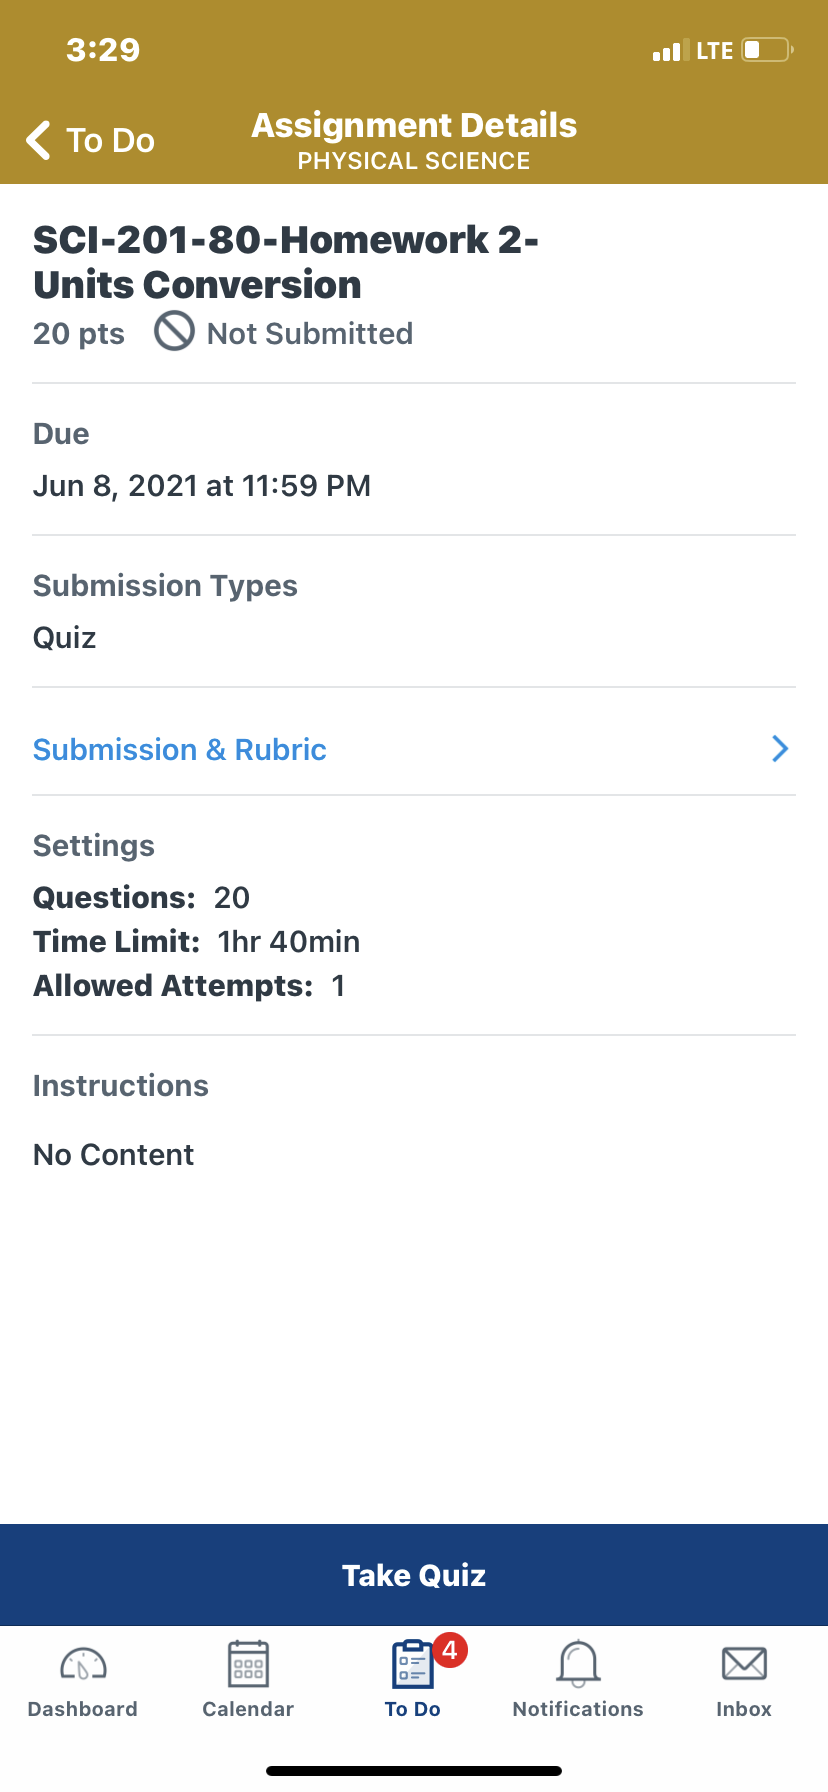This screenshot has width=828, height=1792.
Task: Tap the battery indicator in status bar
Action: pyautogui.click(x=767, y=50)
